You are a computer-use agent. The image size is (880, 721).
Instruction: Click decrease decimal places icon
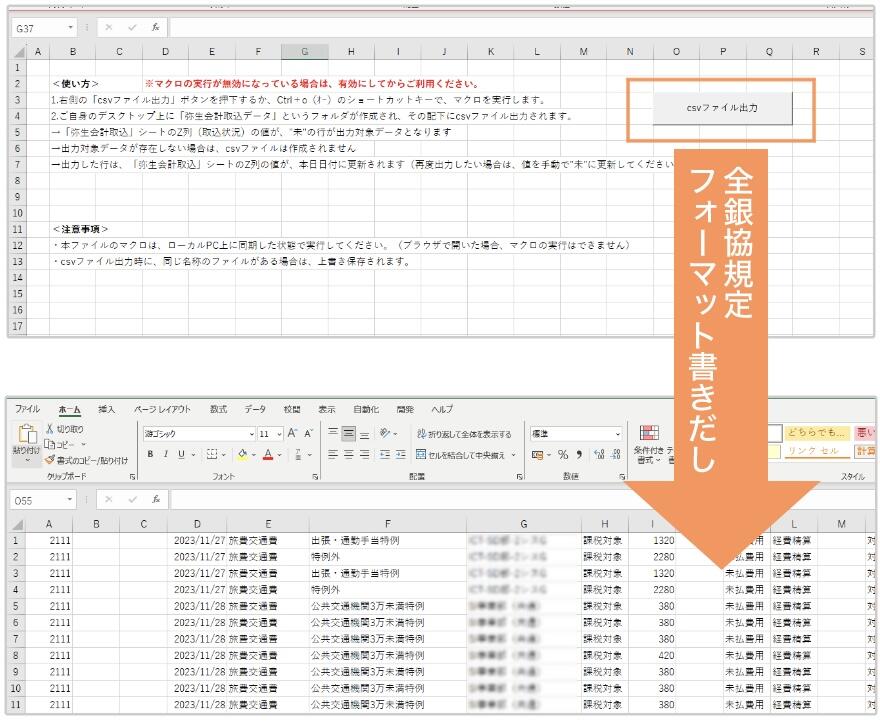616,455
